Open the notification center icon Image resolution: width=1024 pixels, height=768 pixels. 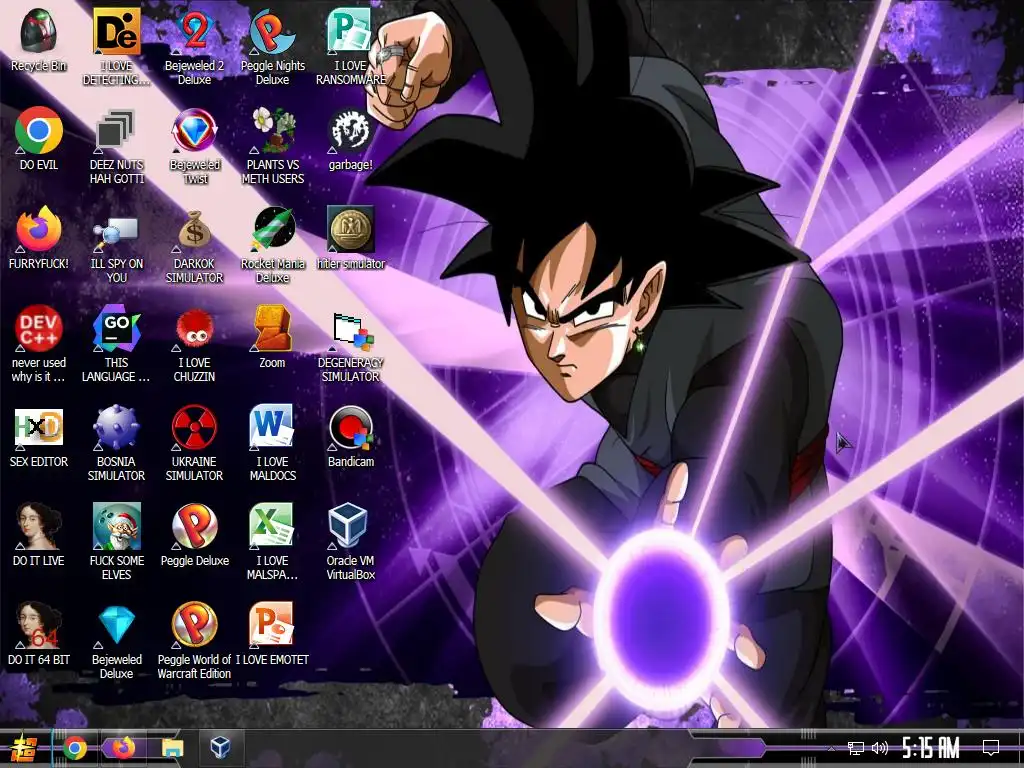pos(991,748)
